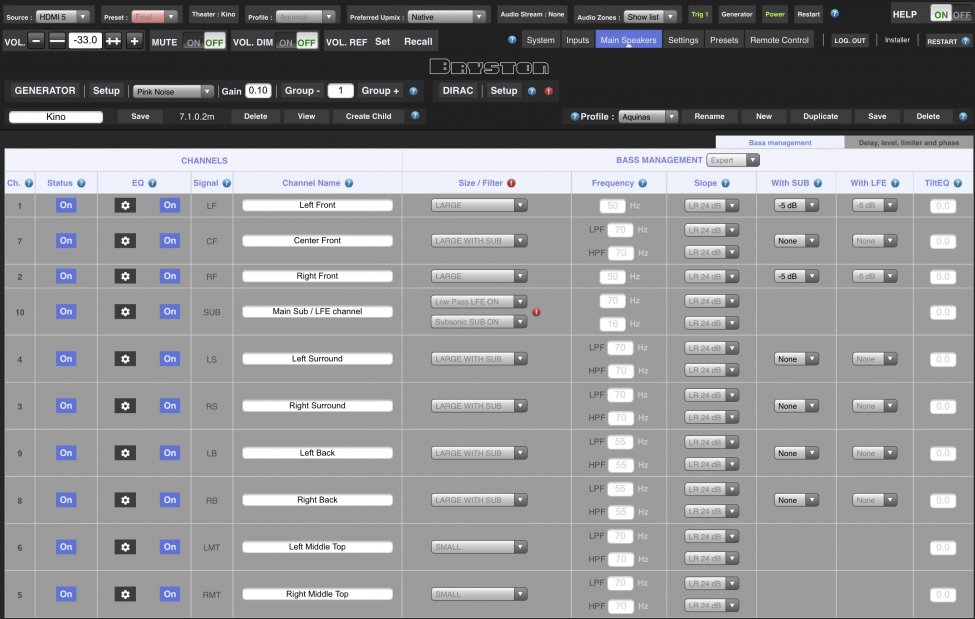975x619 pixels.
Task: Click the VOL. REF Recall button
Action: (x=418, y=42)
